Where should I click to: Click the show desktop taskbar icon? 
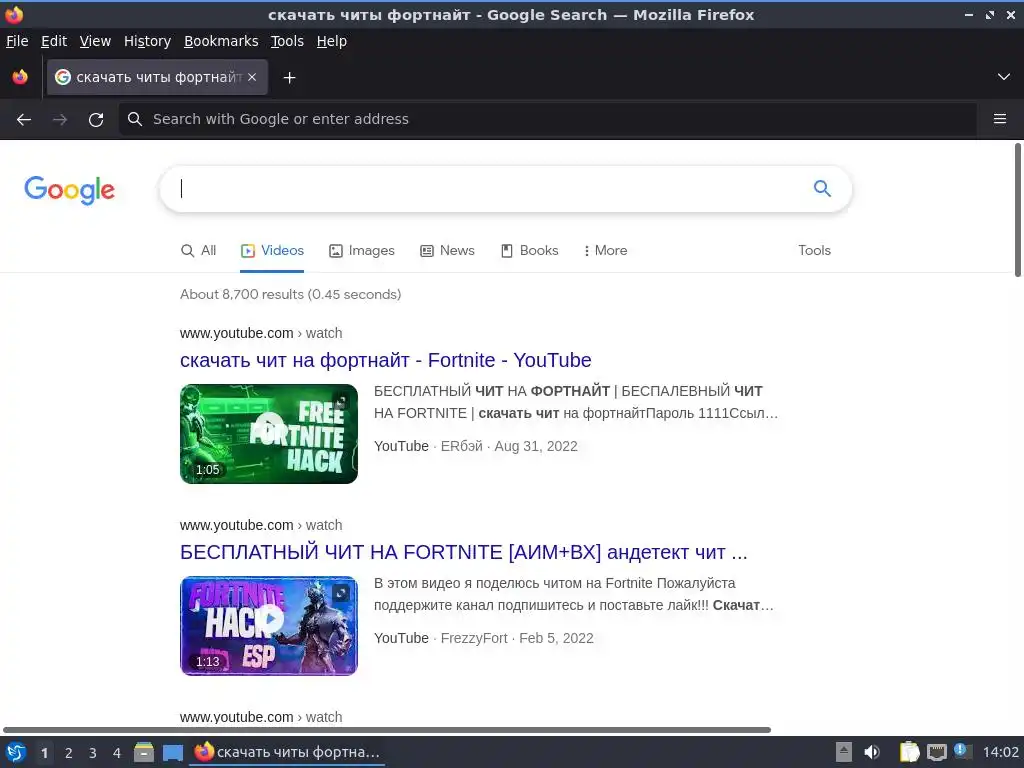pyautogui.click(x=173, y=753)
